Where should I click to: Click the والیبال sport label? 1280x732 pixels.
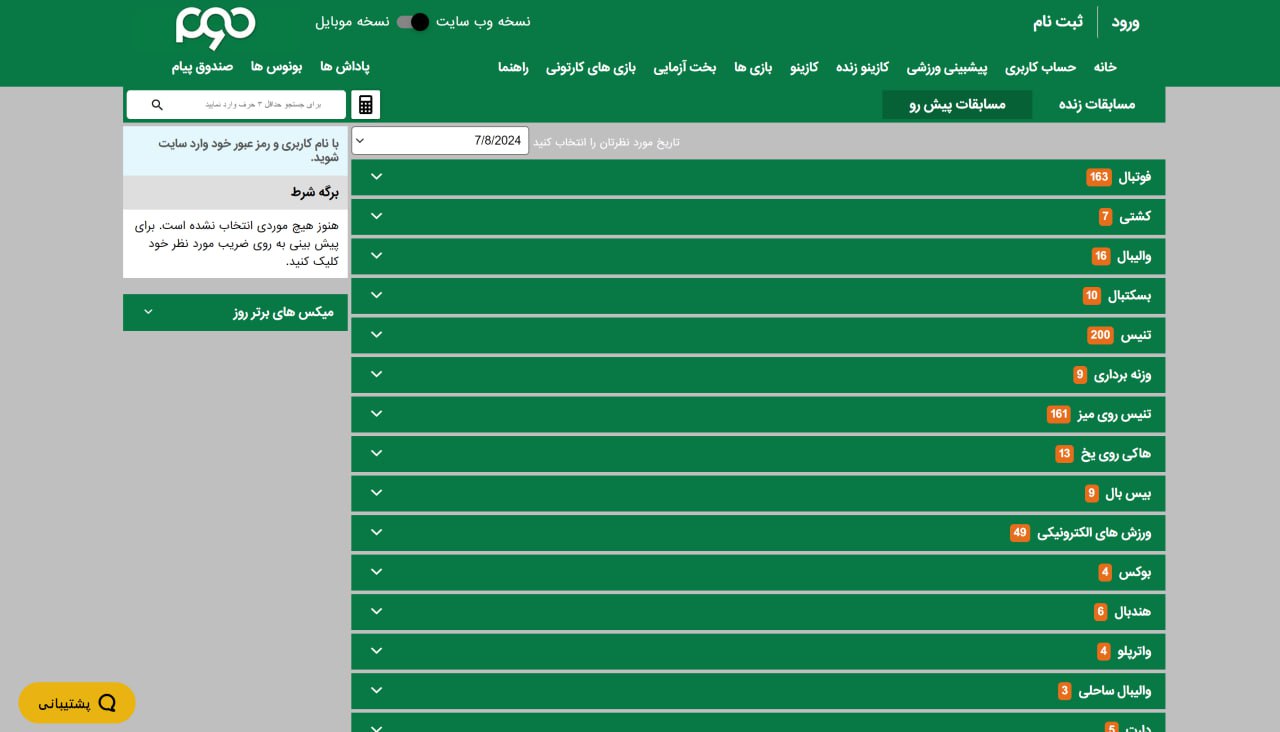tap(1134, 256)
